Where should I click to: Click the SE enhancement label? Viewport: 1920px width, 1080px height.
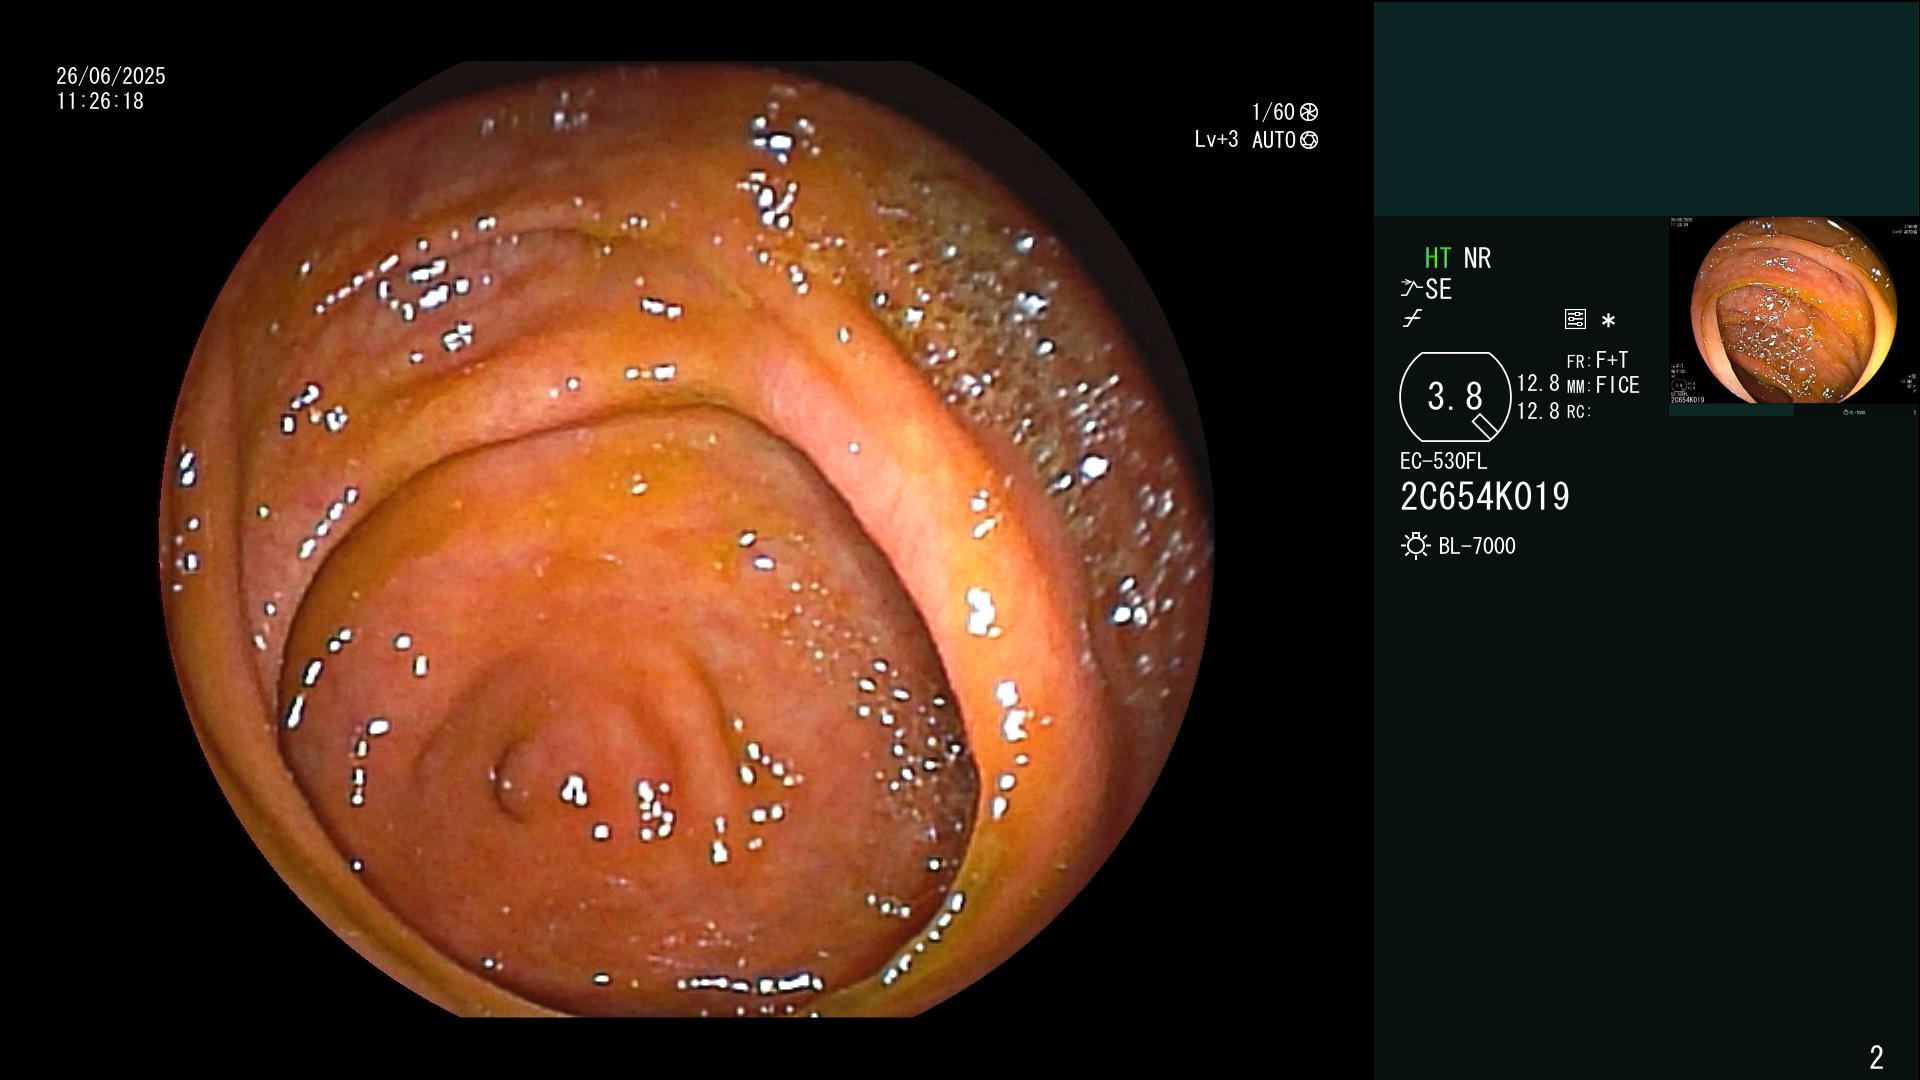click(1438, 289)
